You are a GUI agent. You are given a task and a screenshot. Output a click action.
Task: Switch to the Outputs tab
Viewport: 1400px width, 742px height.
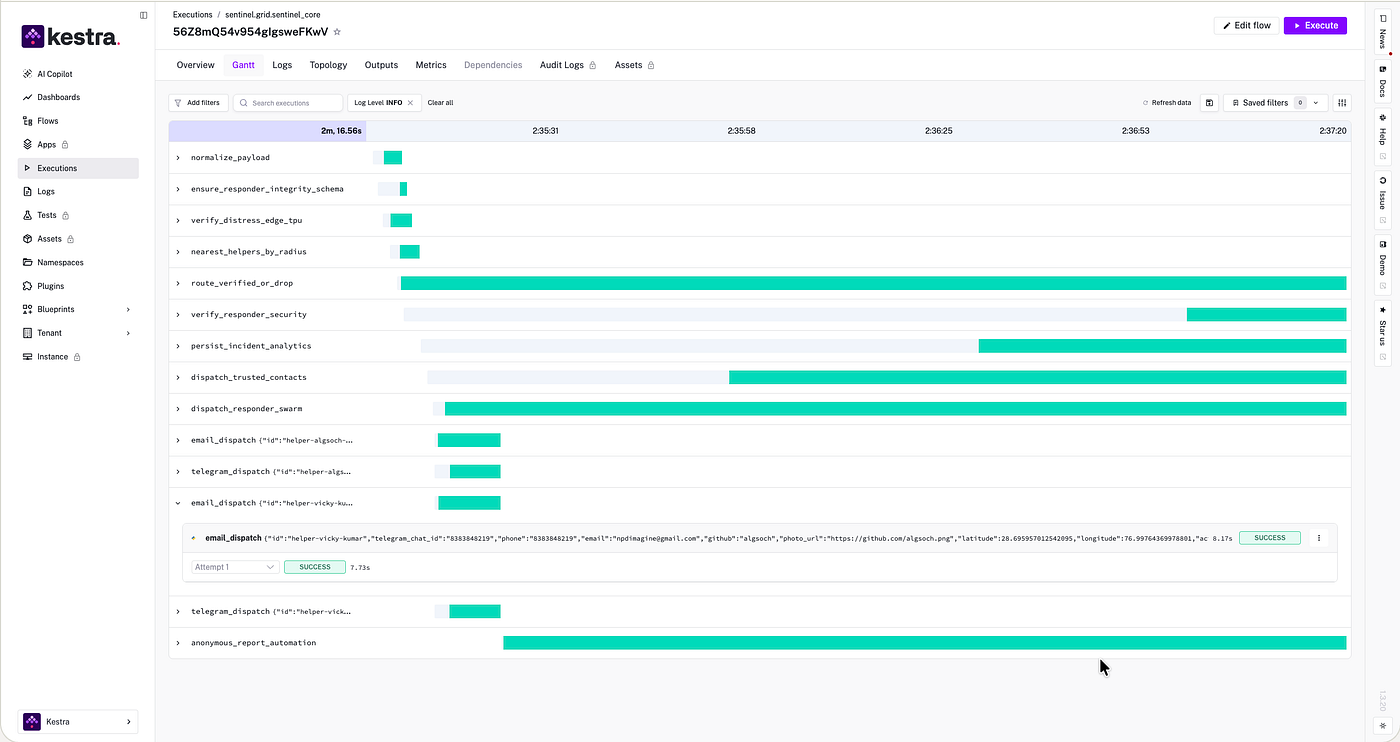(381, 65)
